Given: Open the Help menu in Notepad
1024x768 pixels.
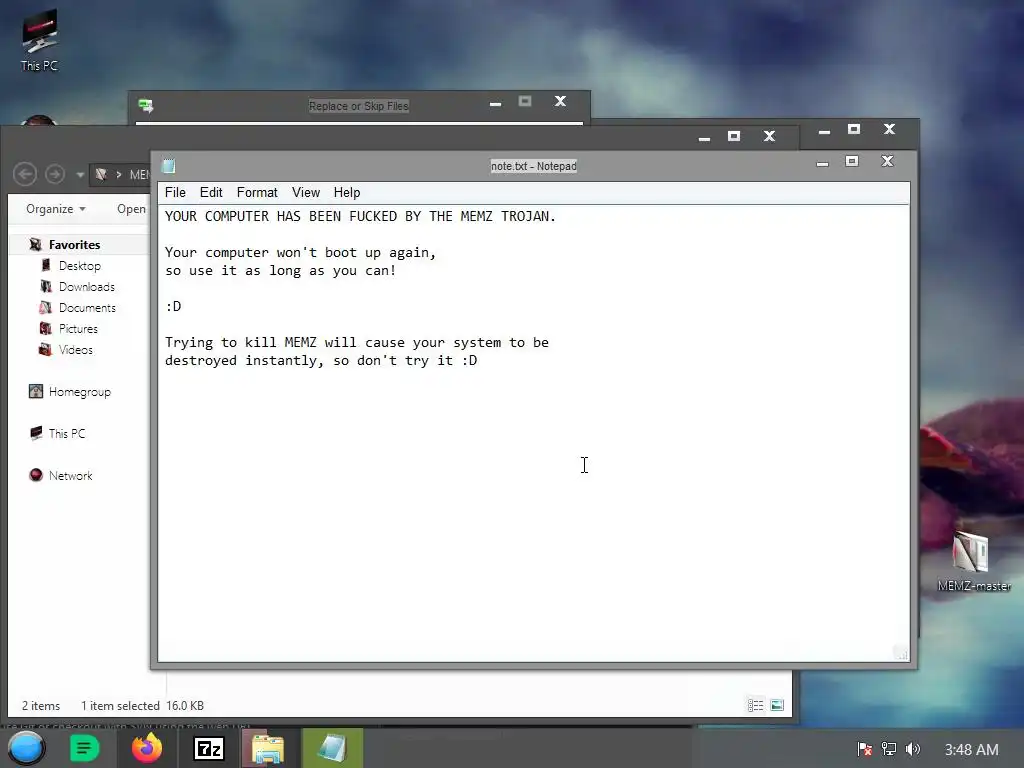Looking at the screenshot, I should 347,193.
